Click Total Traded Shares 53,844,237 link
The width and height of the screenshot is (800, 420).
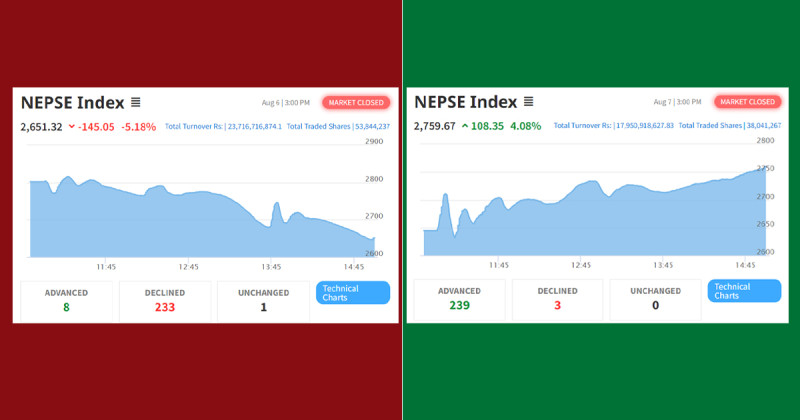338,127
